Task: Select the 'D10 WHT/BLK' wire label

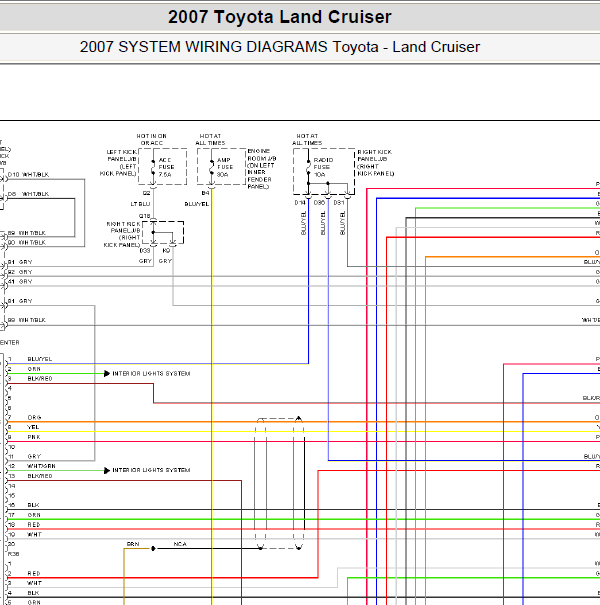Action: click(28, 175)
